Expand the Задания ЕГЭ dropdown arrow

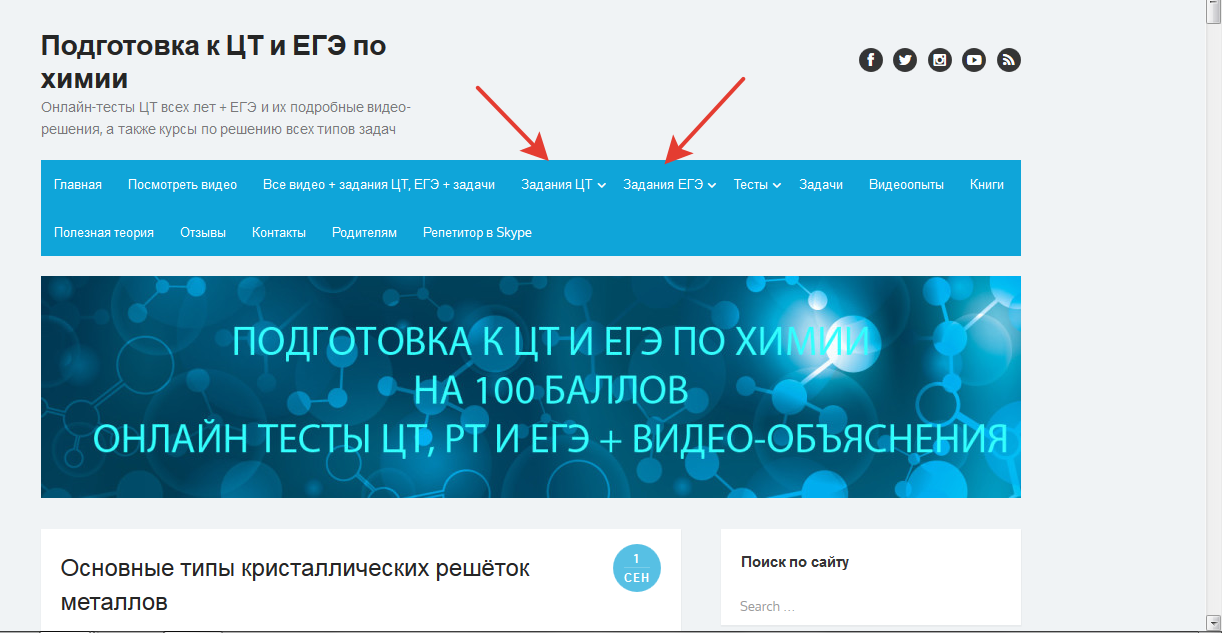(712, 185)
